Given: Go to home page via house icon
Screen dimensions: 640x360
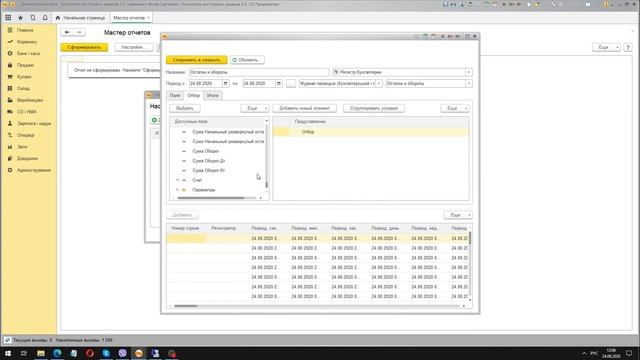Looking at the screenshot, I should (x=58, y=18).
